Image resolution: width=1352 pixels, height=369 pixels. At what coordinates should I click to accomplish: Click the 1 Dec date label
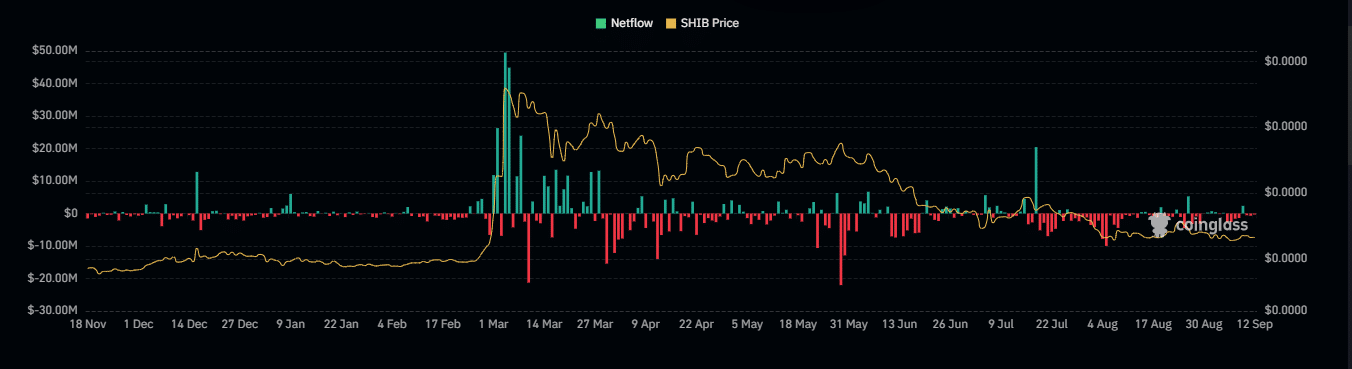click(x=138, y=324)
